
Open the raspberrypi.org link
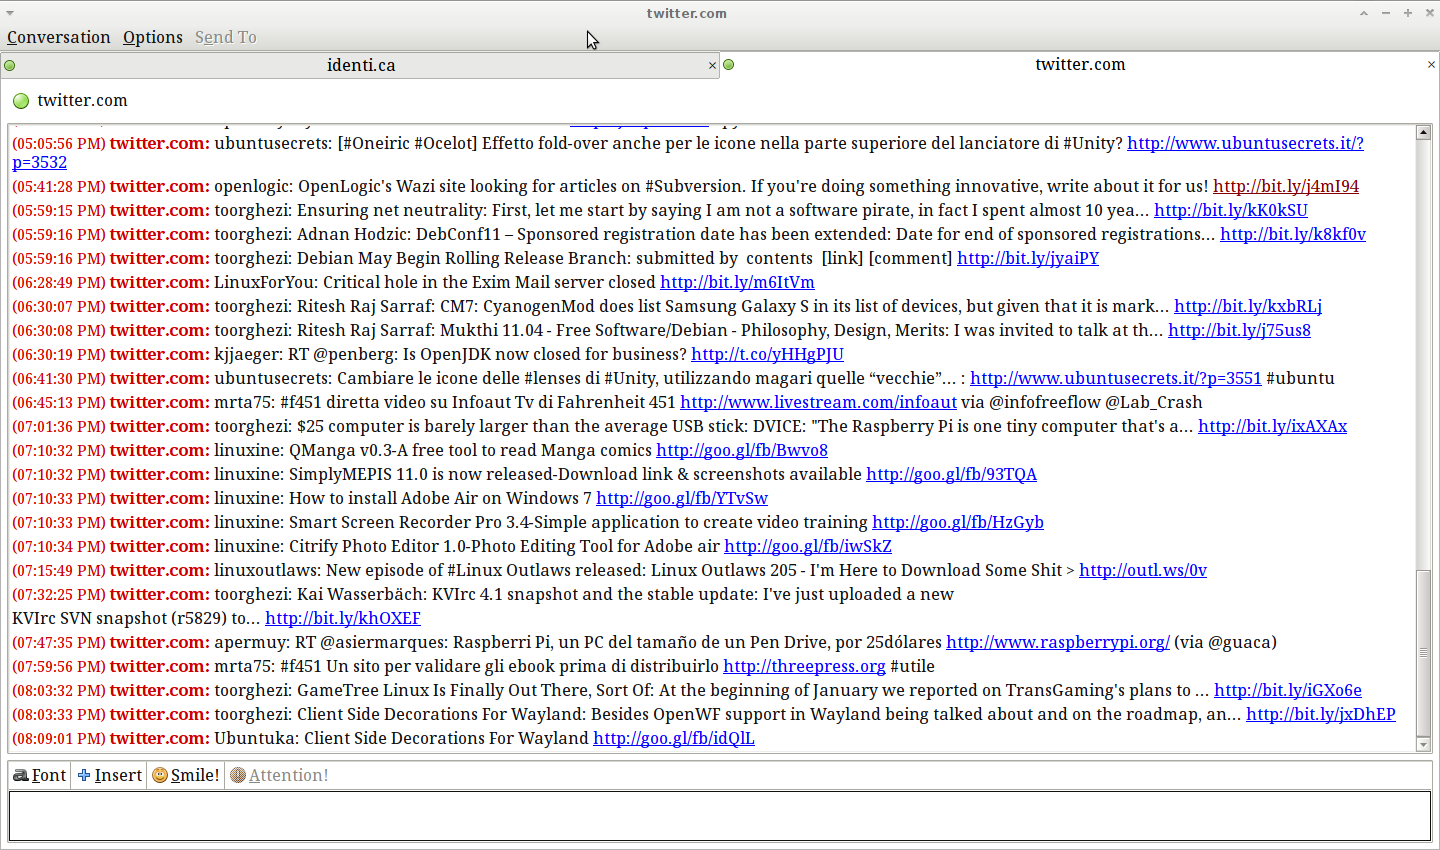pos(1058,642)
